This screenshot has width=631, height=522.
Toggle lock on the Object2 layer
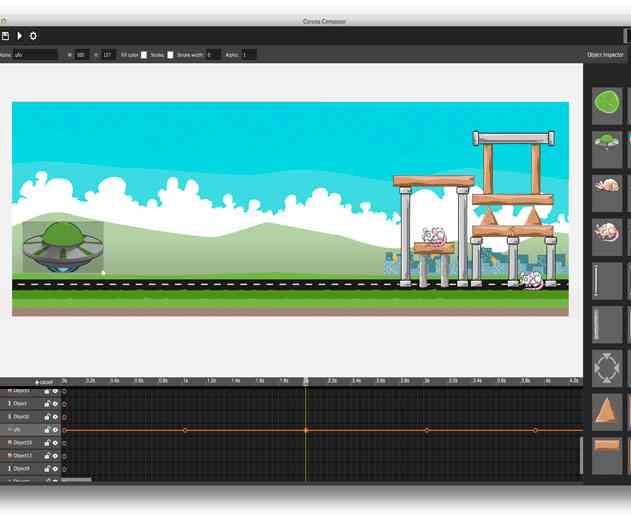pos(47,417)
